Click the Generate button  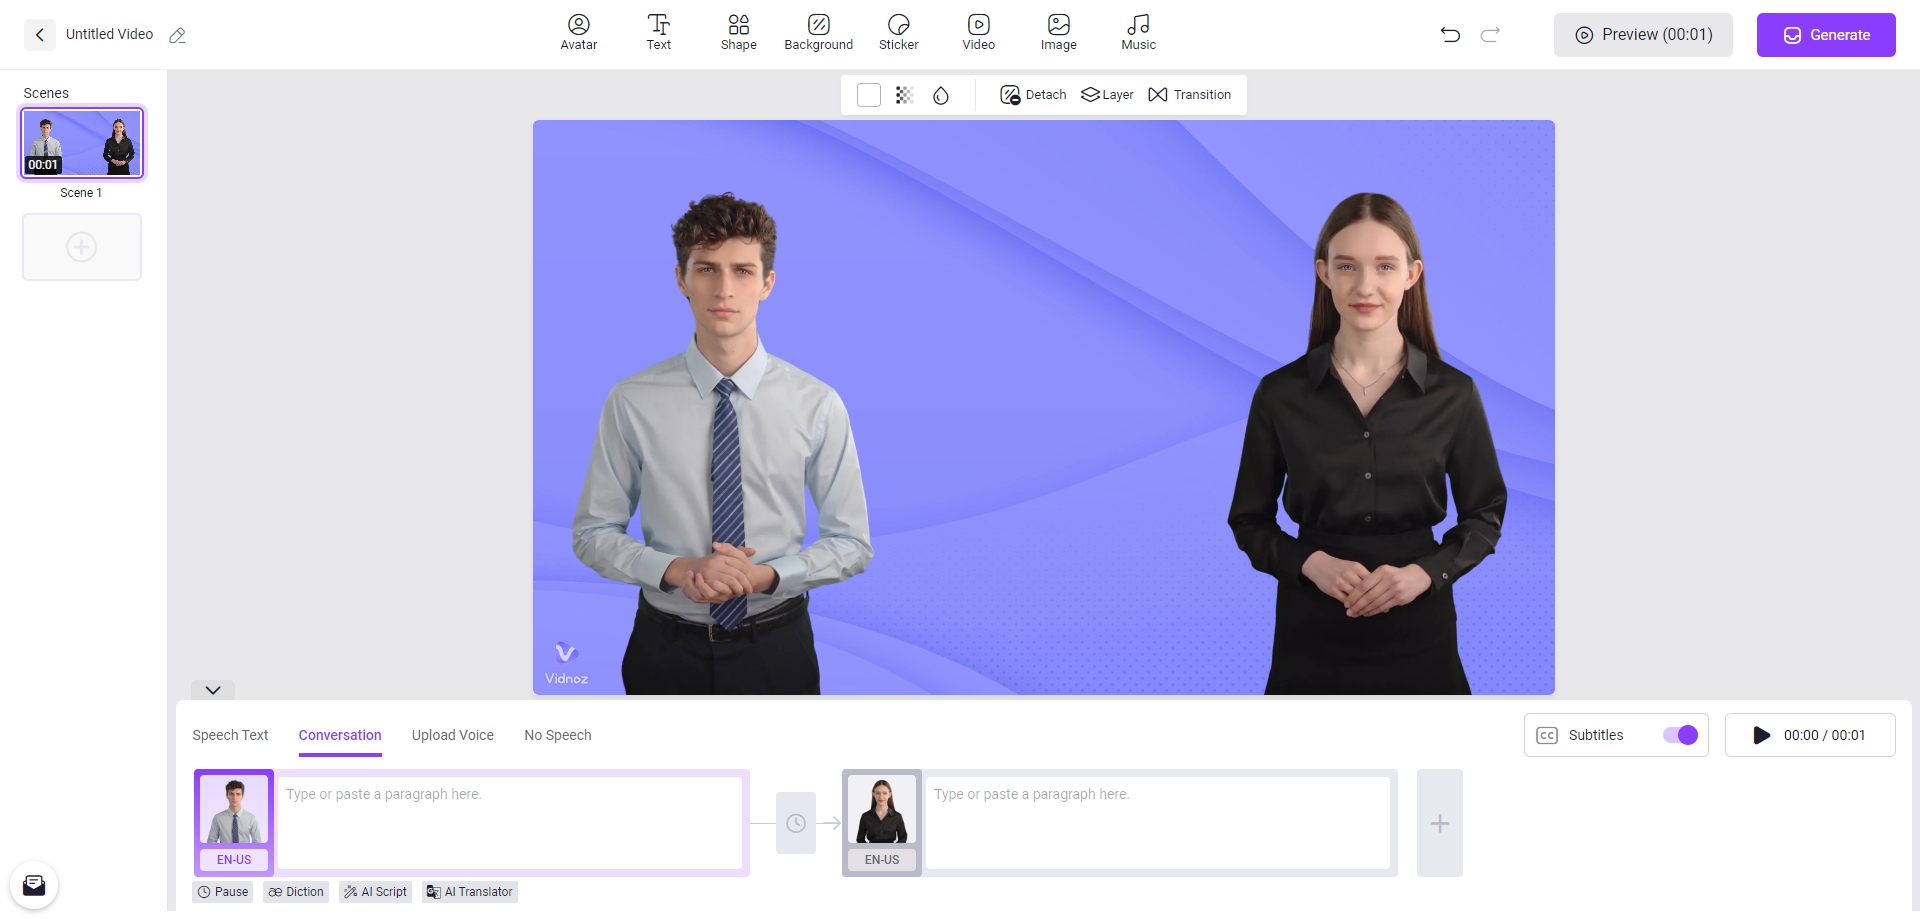point(1826,35)
